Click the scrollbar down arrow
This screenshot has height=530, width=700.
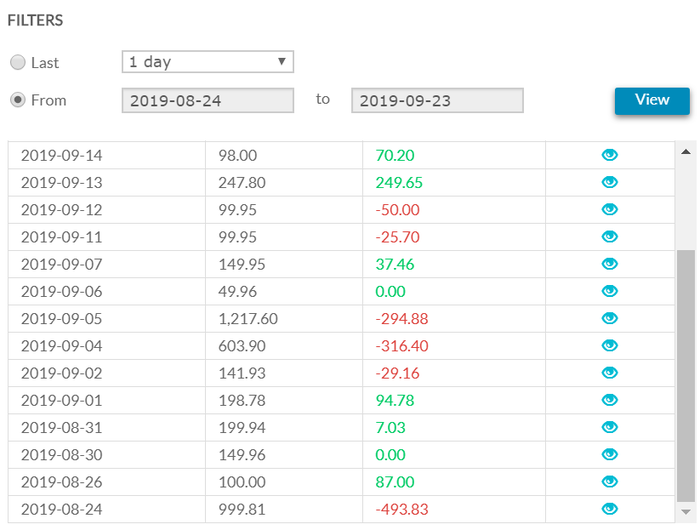pos(686,512)
